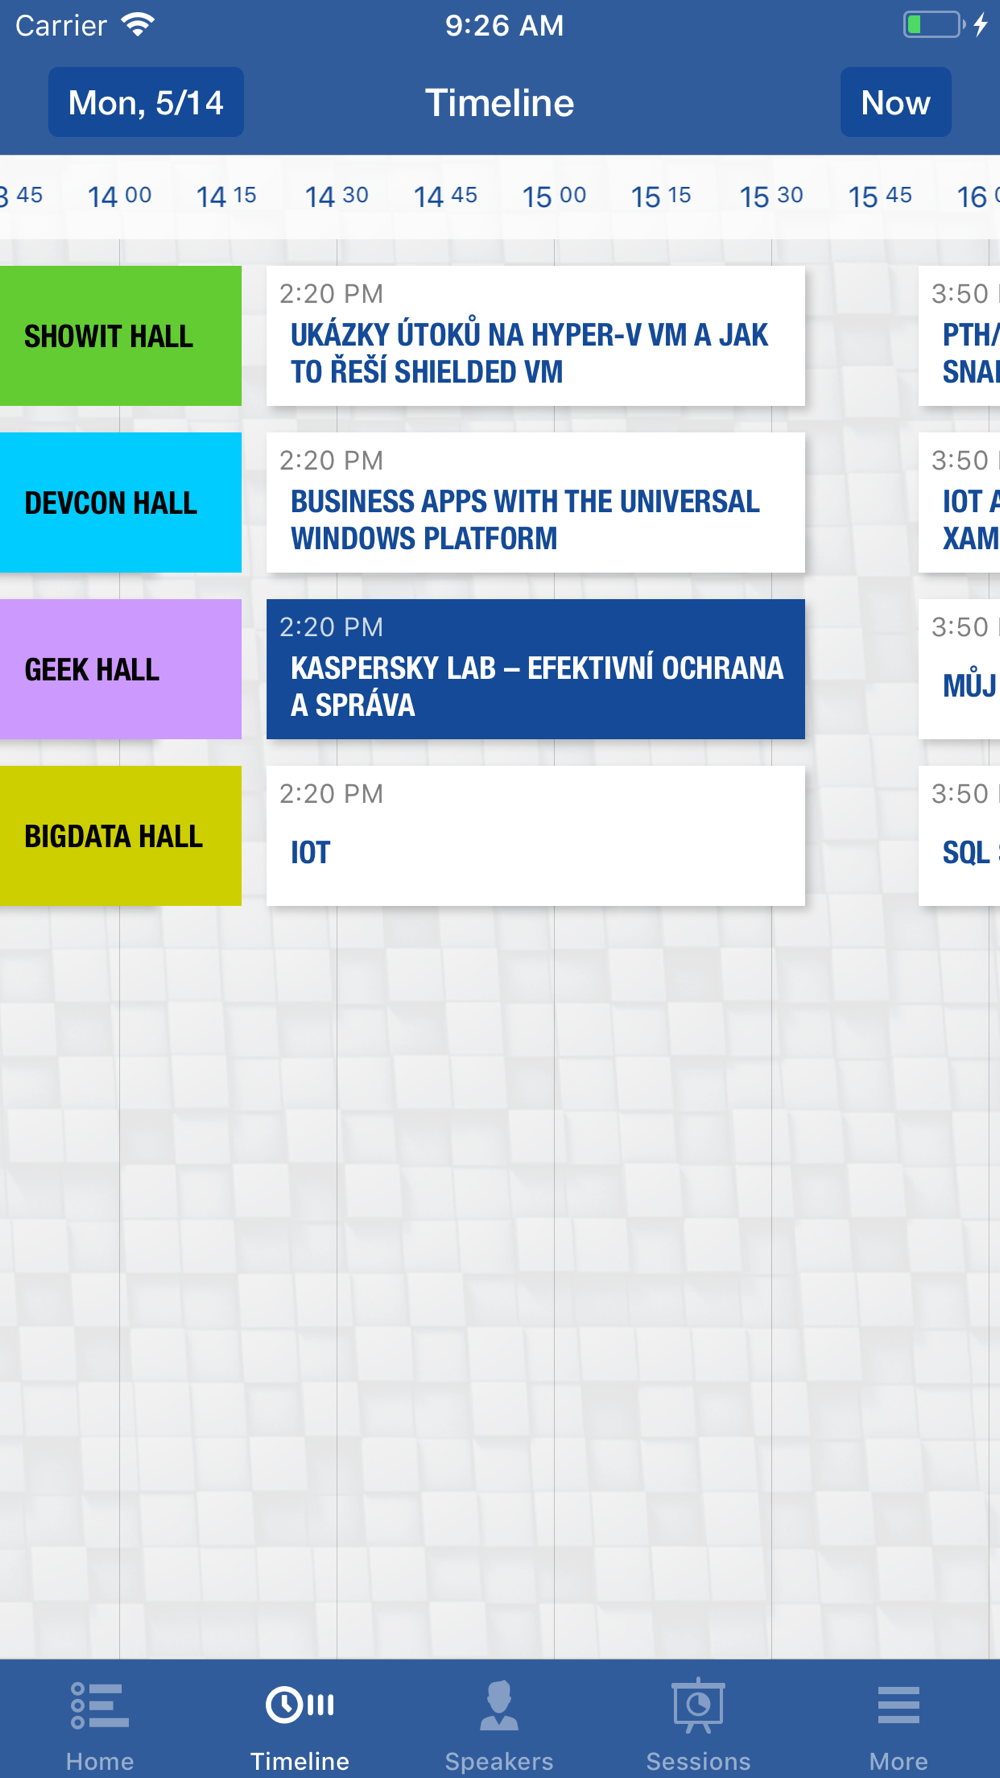Open the Sessions presentation board icon
Image resolution: width=1000 pixels, height=1778 pixels.
pos(698,1705)
